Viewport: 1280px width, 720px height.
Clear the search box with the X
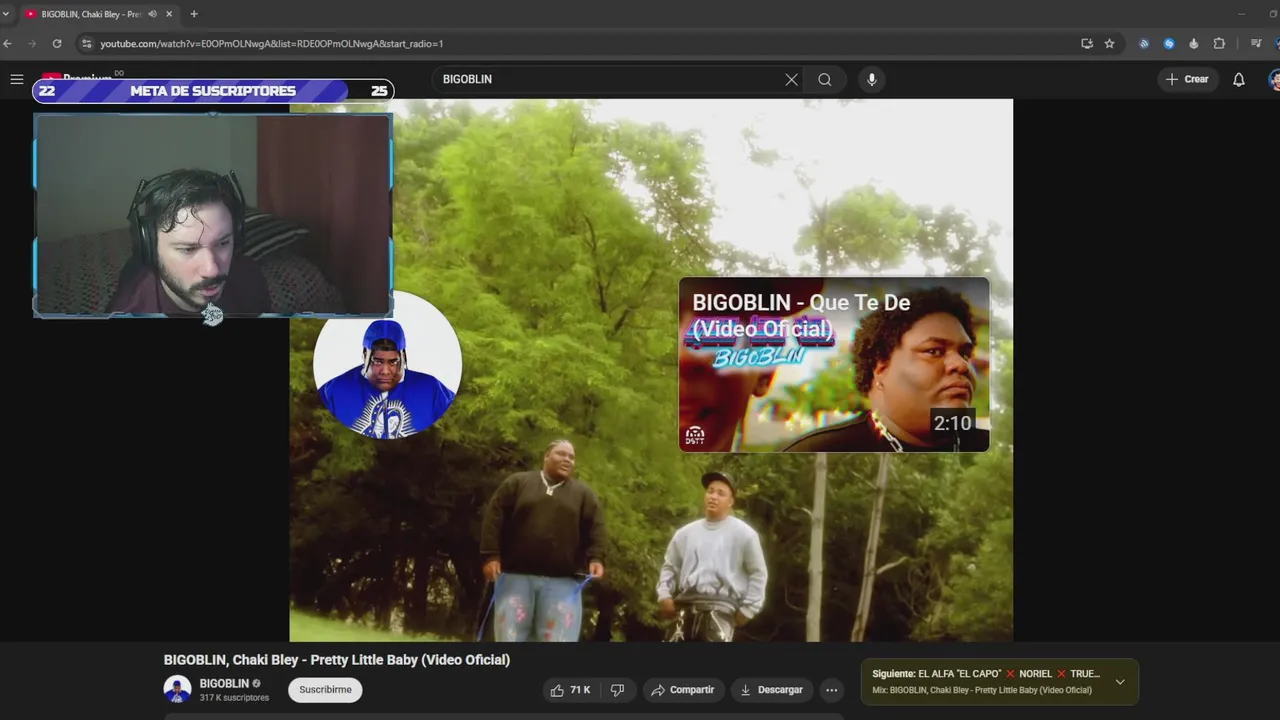791,79
